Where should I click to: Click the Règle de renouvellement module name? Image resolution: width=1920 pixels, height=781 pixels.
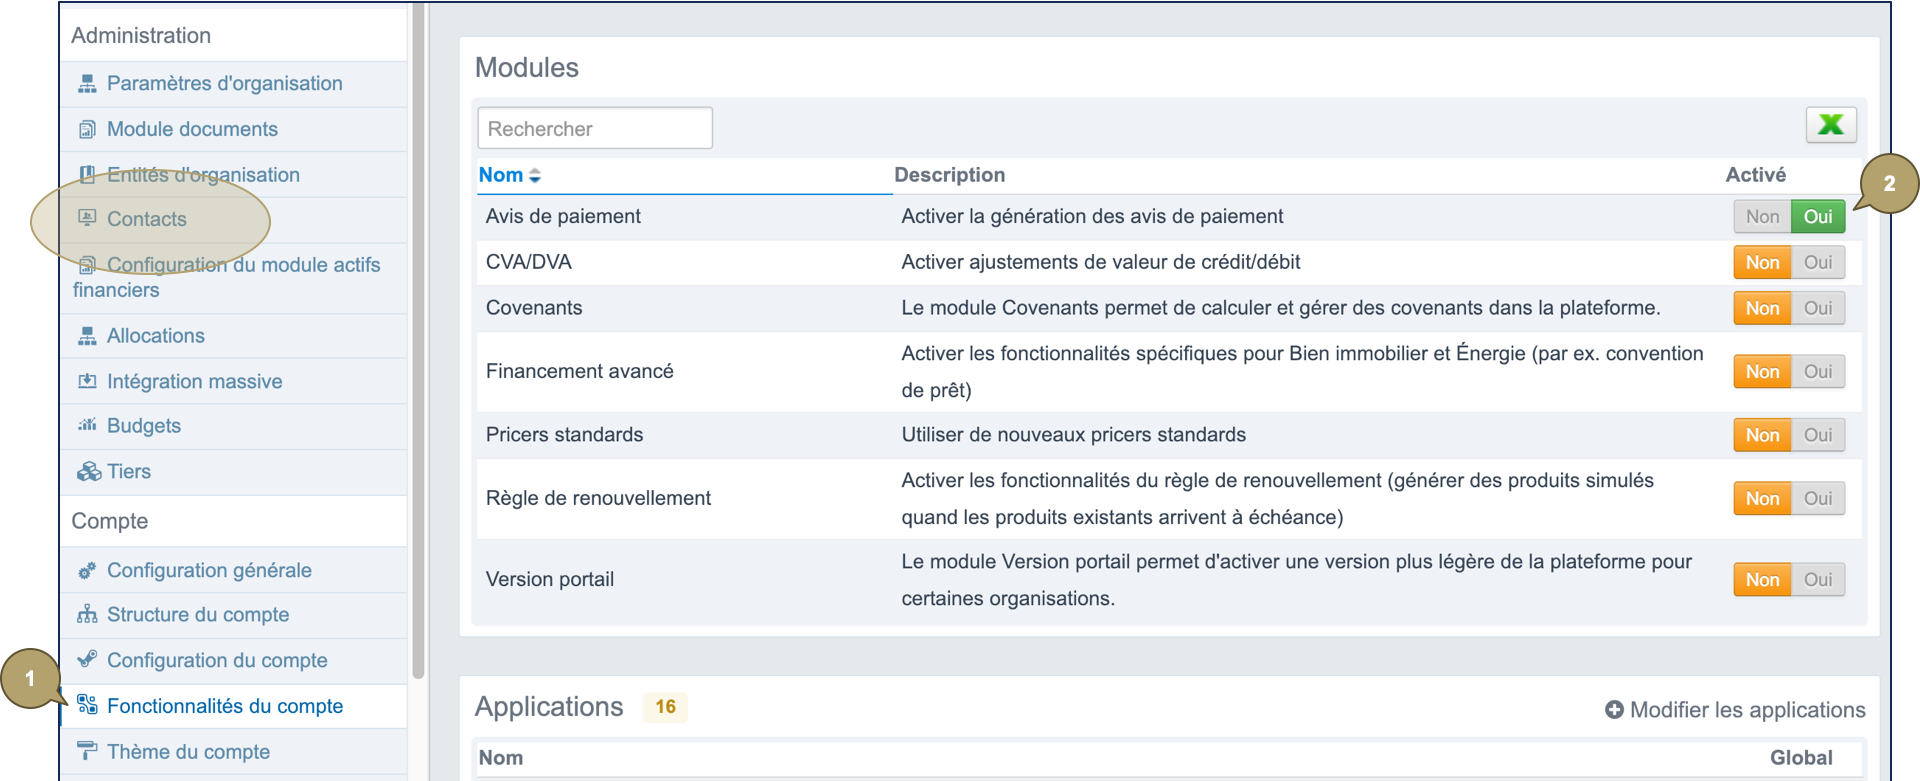tap(598, 498)
